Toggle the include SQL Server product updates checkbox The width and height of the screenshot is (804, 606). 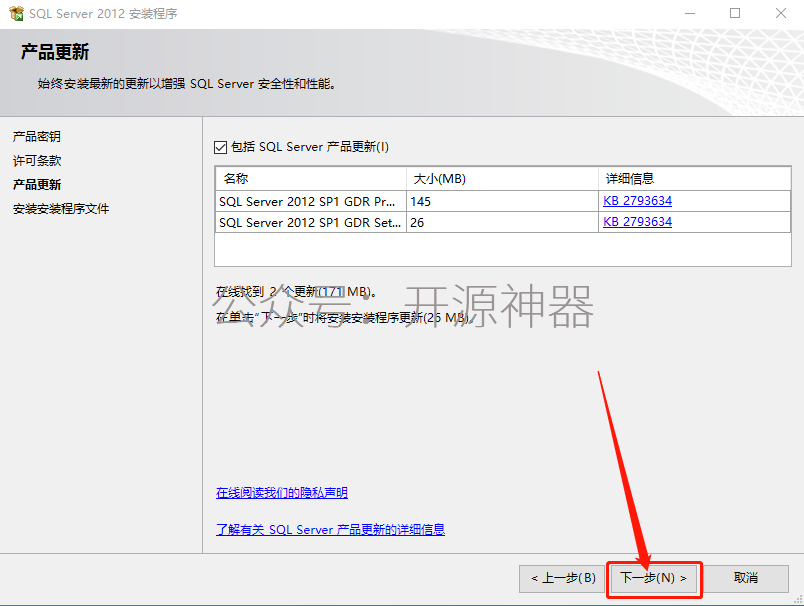(x=220, y=147)
